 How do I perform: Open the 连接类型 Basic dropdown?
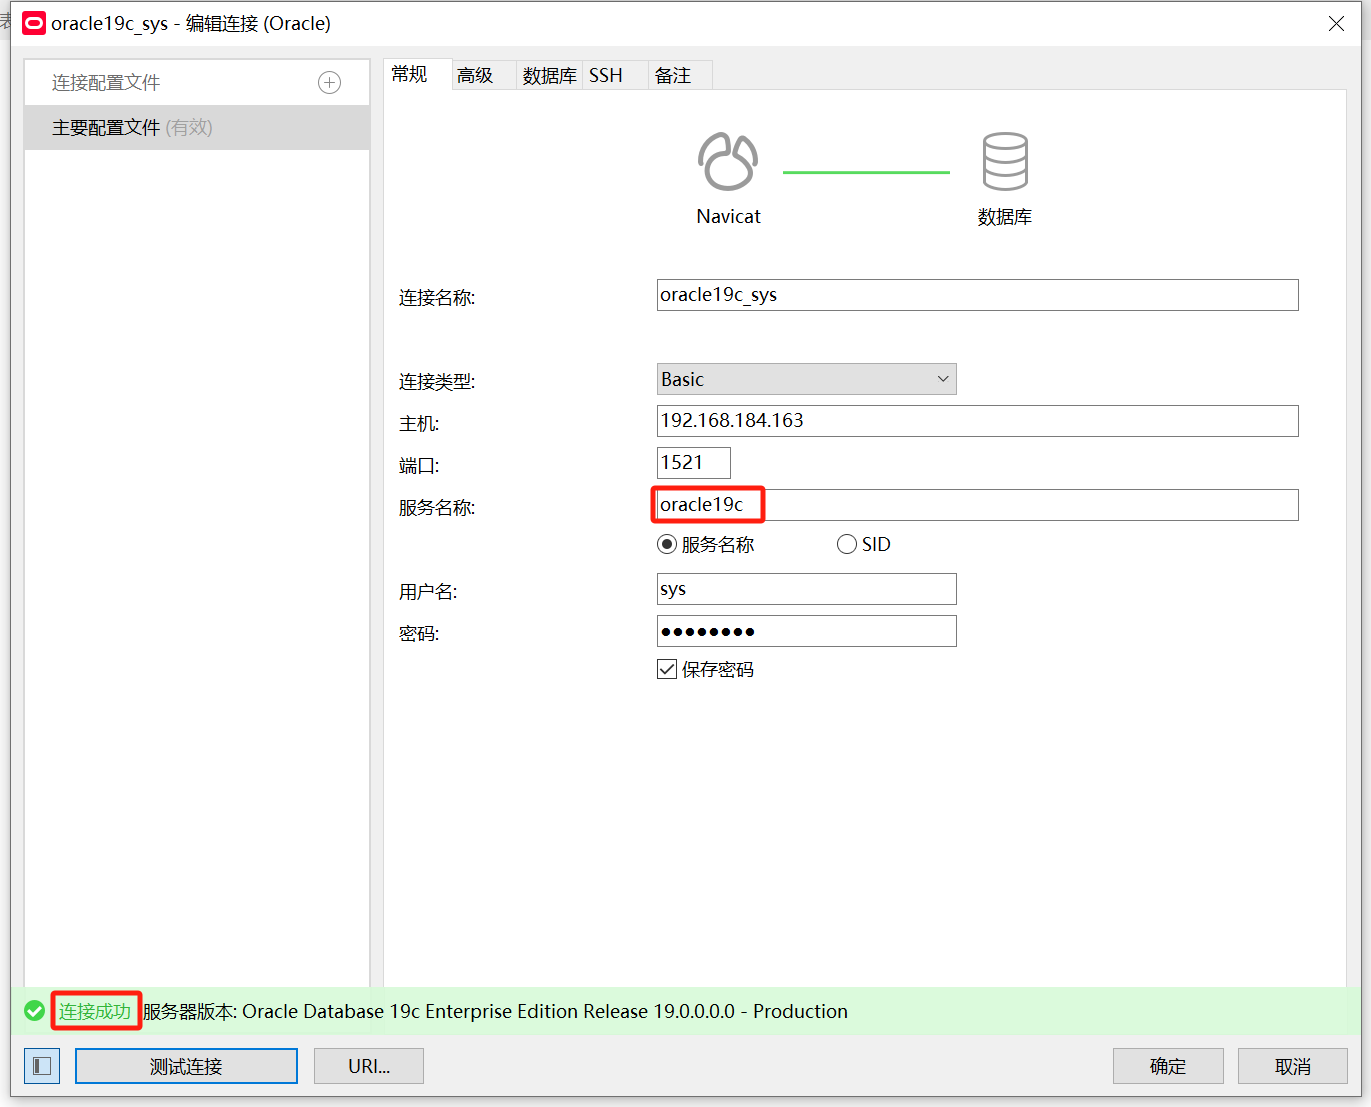[x=806, y=379]
